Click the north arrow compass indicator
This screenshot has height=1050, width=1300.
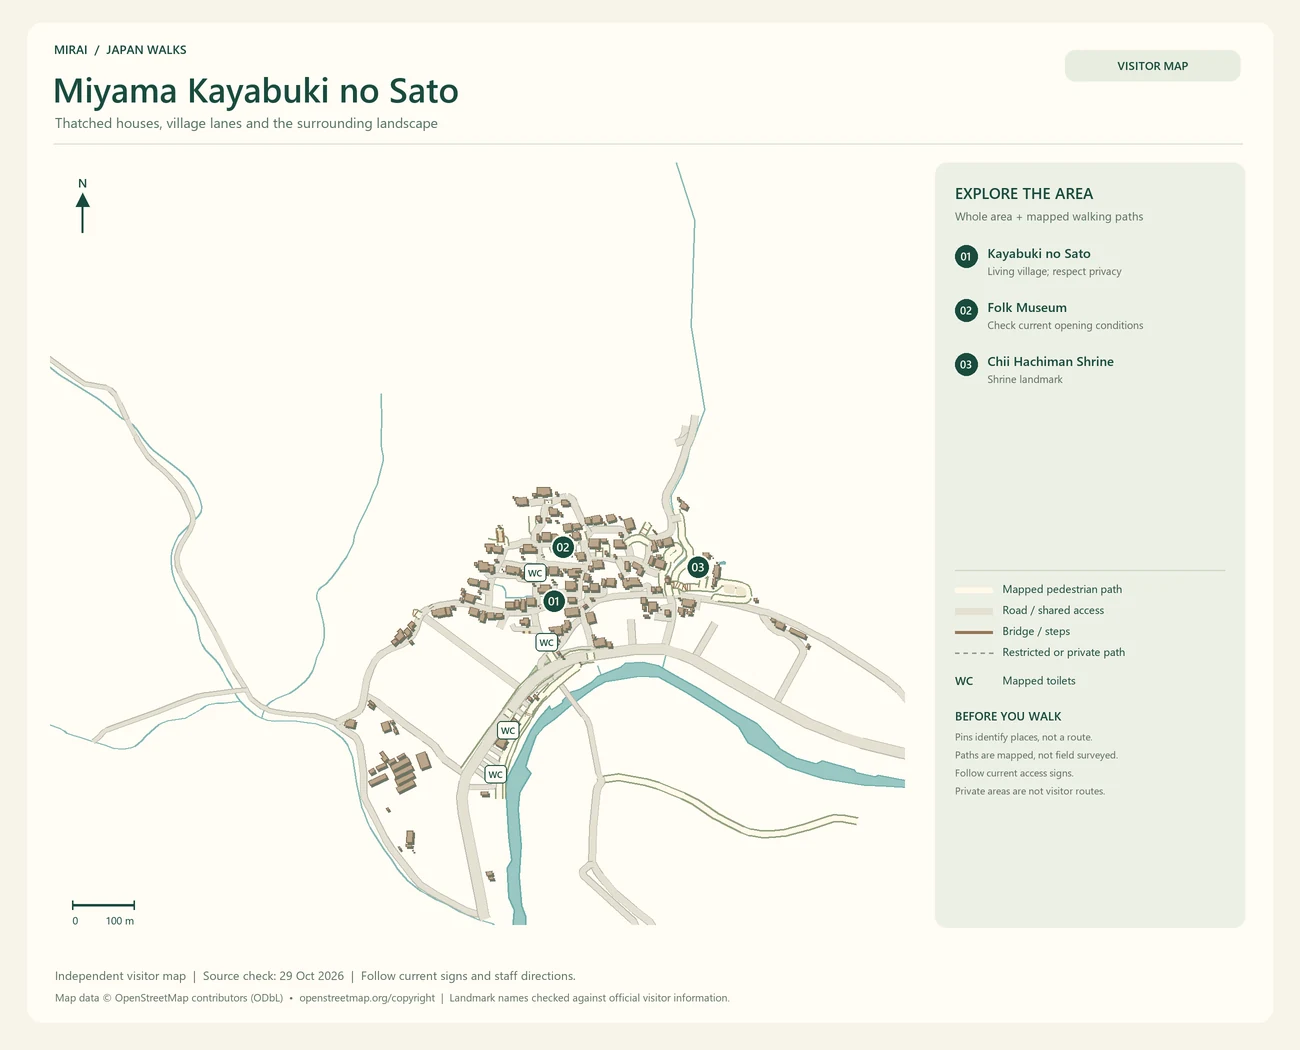point(82,206)
